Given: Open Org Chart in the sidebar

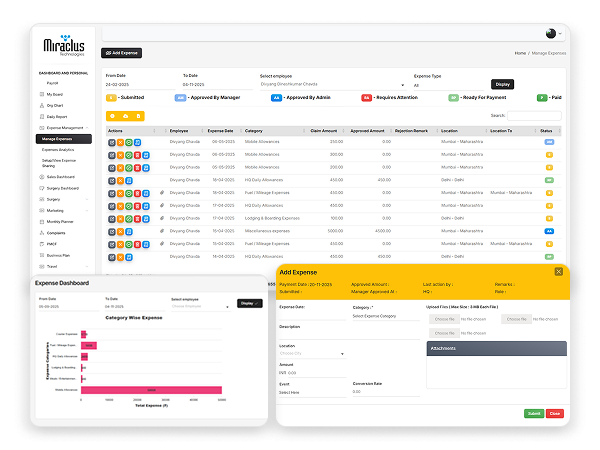Looking at the screenshot, I should tap(55, 105).
